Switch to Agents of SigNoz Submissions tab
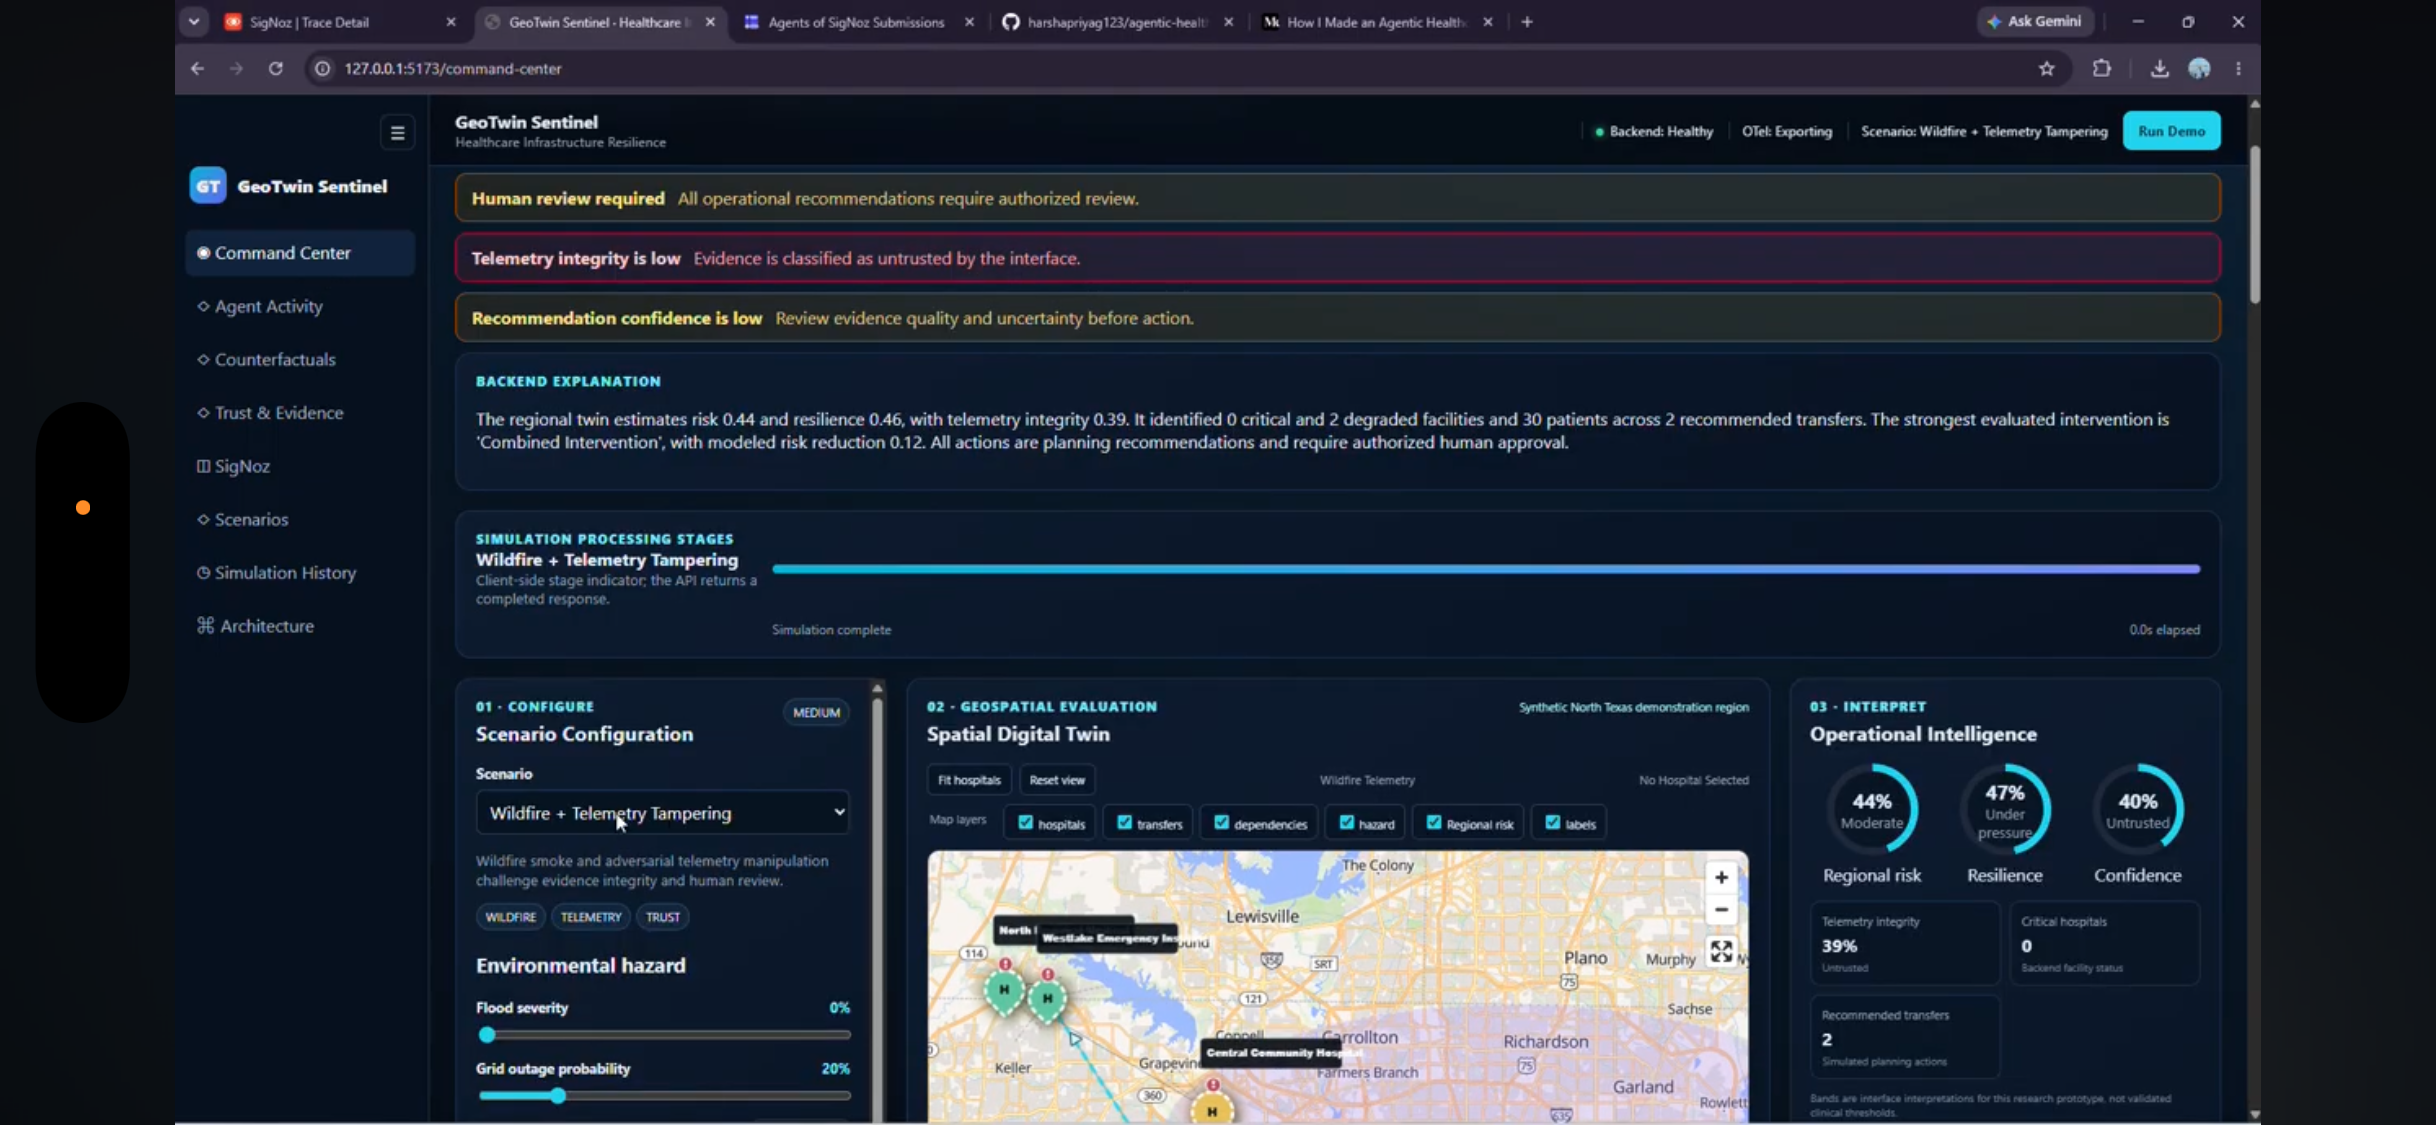 855,22
